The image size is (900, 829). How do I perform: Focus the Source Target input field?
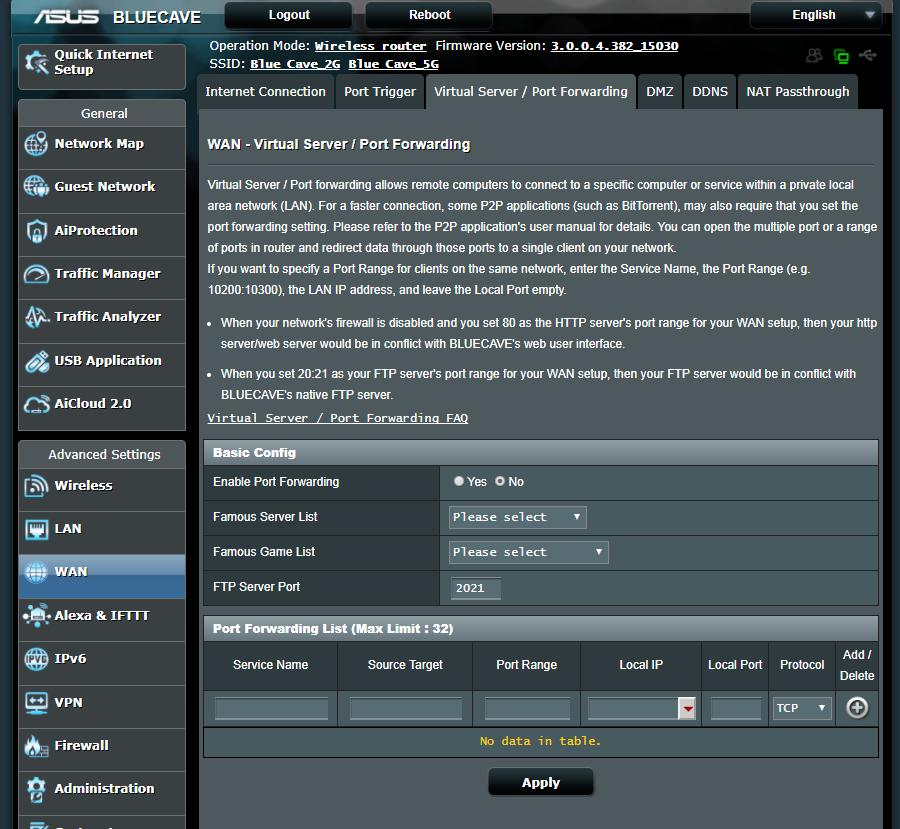pos(405,708)
